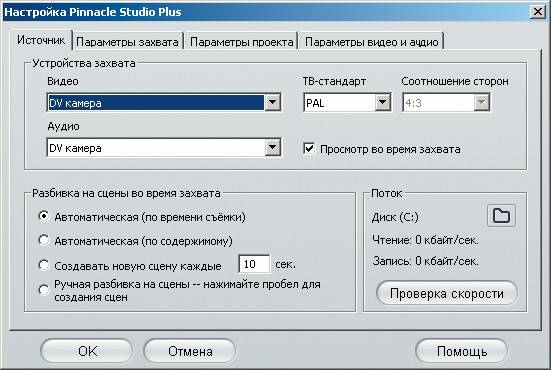
Task: Expand the Видео capture device dropdown
Action: pos(273,103)
